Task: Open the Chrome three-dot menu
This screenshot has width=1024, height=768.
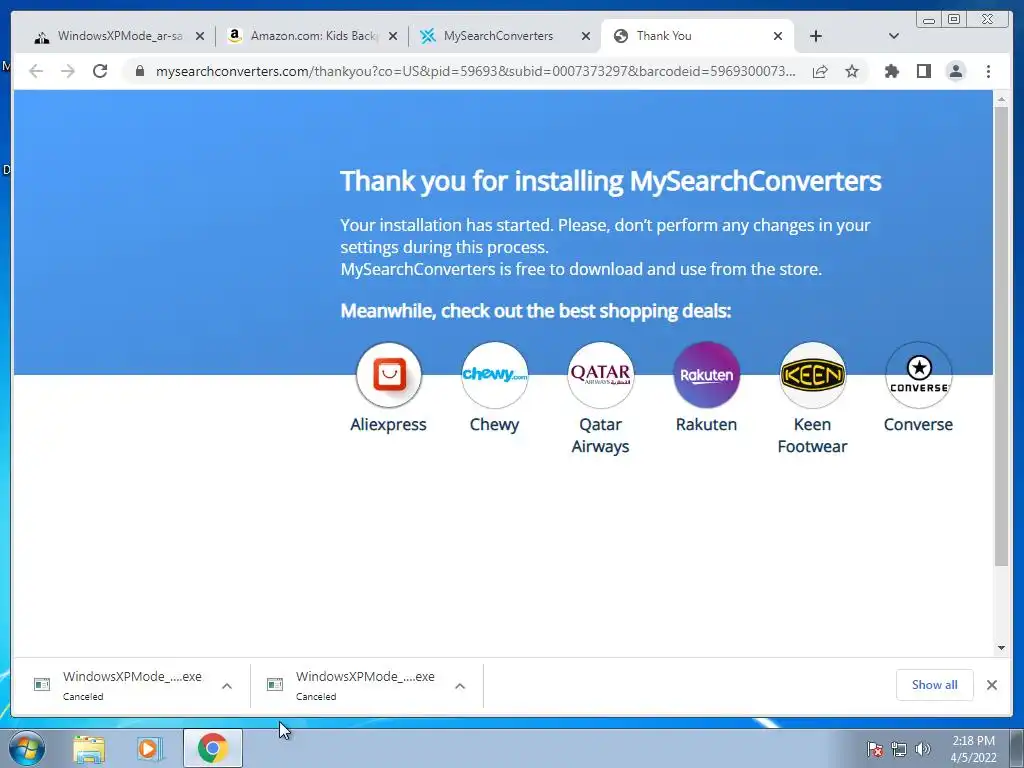Action: (x=988, y=71)
